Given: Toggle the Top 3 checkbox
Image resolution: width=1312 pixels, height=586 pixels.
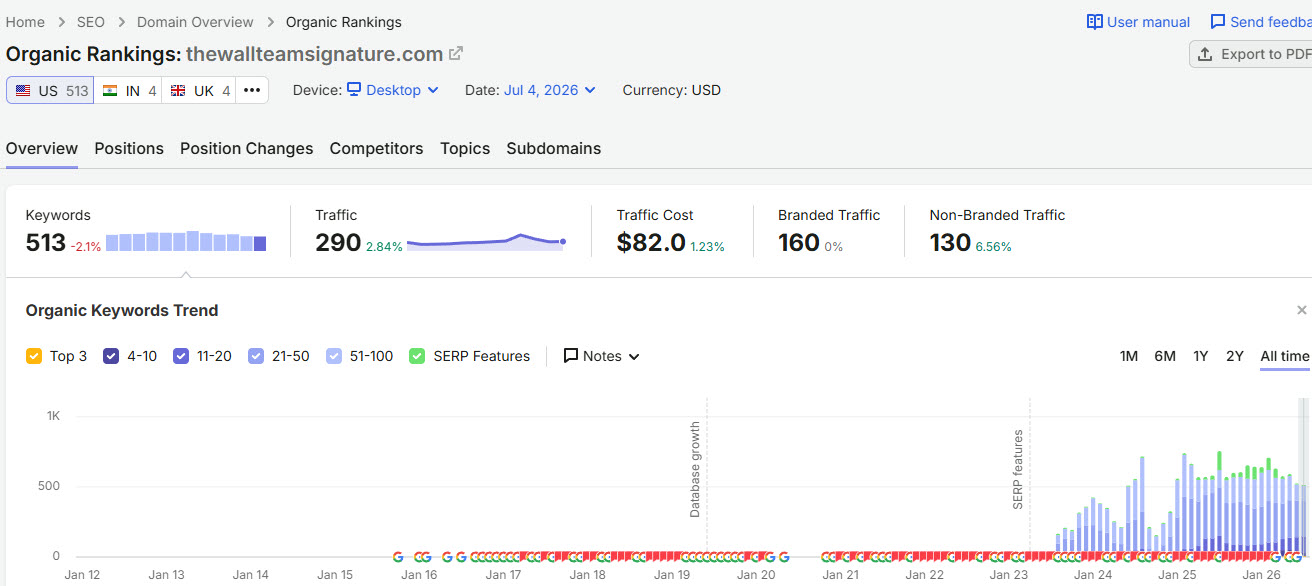Looking at the screenshot, I should tap(34, 356).
